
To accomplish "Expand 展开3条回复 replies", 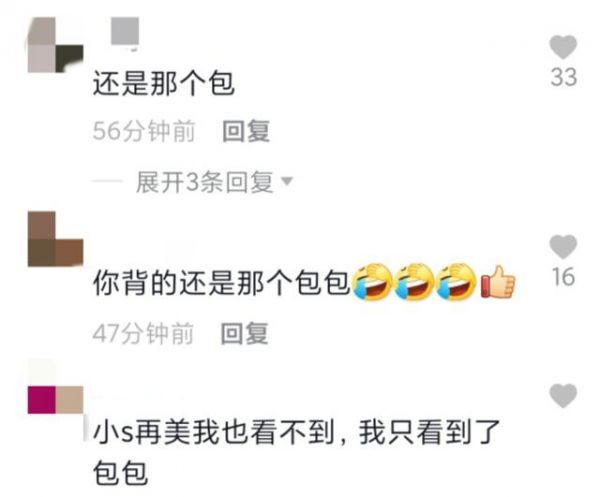I will [x=204, y=182].
